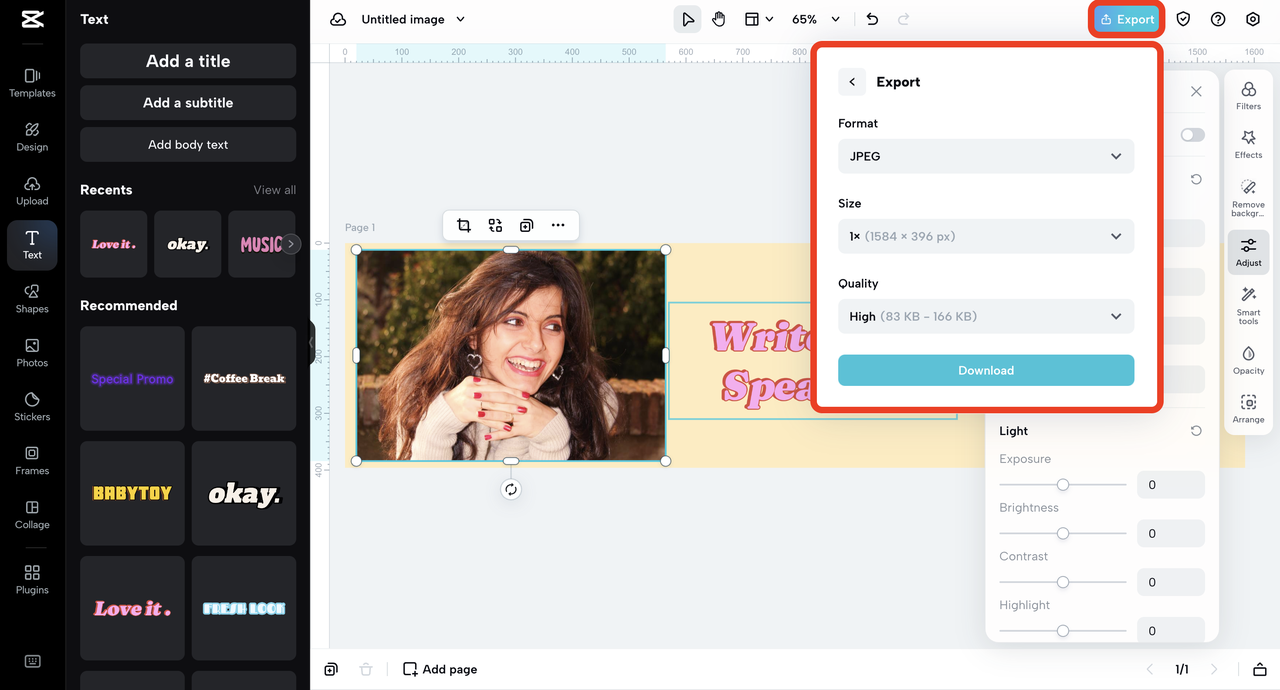Click the Export button in top bar
The width and height of the screenshot is (1280, 690).
click(1126, 19)
